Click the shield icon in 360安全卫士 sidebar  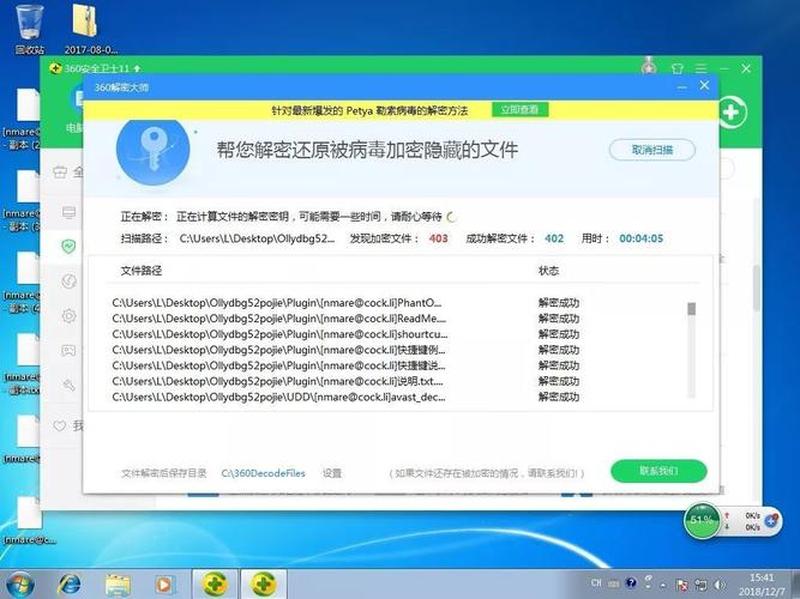(68, 247)
